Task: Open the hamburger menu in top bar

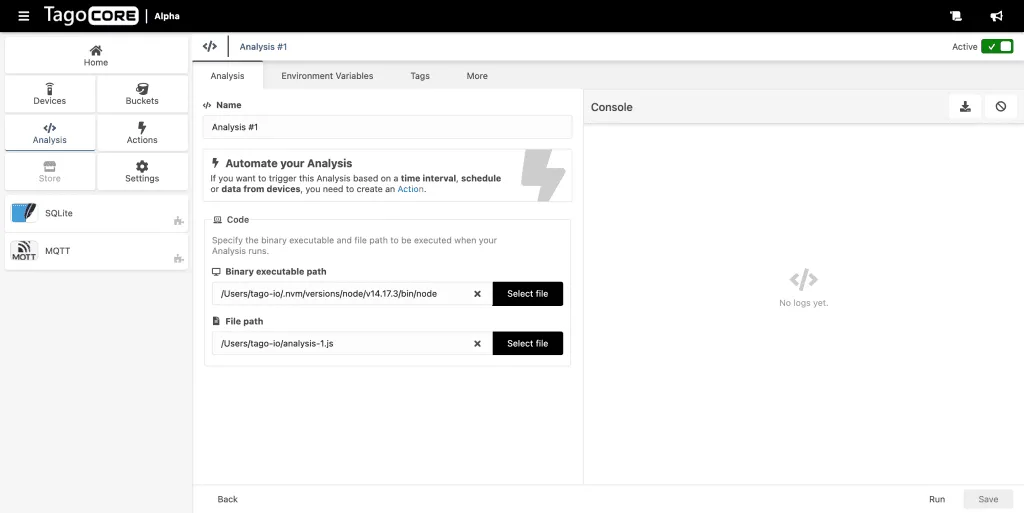Action: pos(24,16)
